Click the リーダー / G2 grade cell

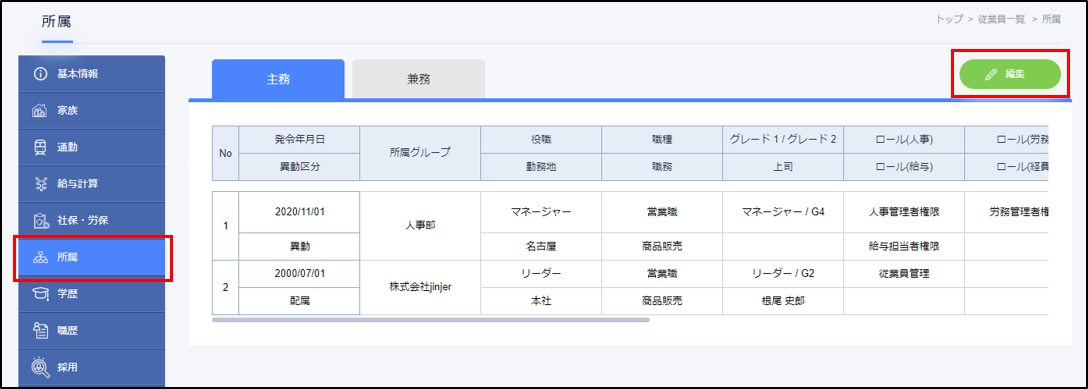point(783,273)
